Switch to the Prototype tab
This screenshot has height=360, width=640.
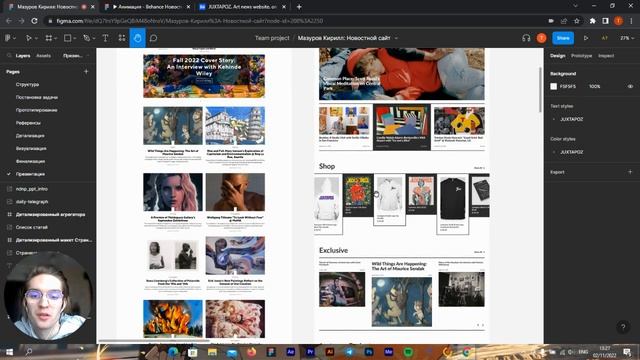tap(581, 56)
